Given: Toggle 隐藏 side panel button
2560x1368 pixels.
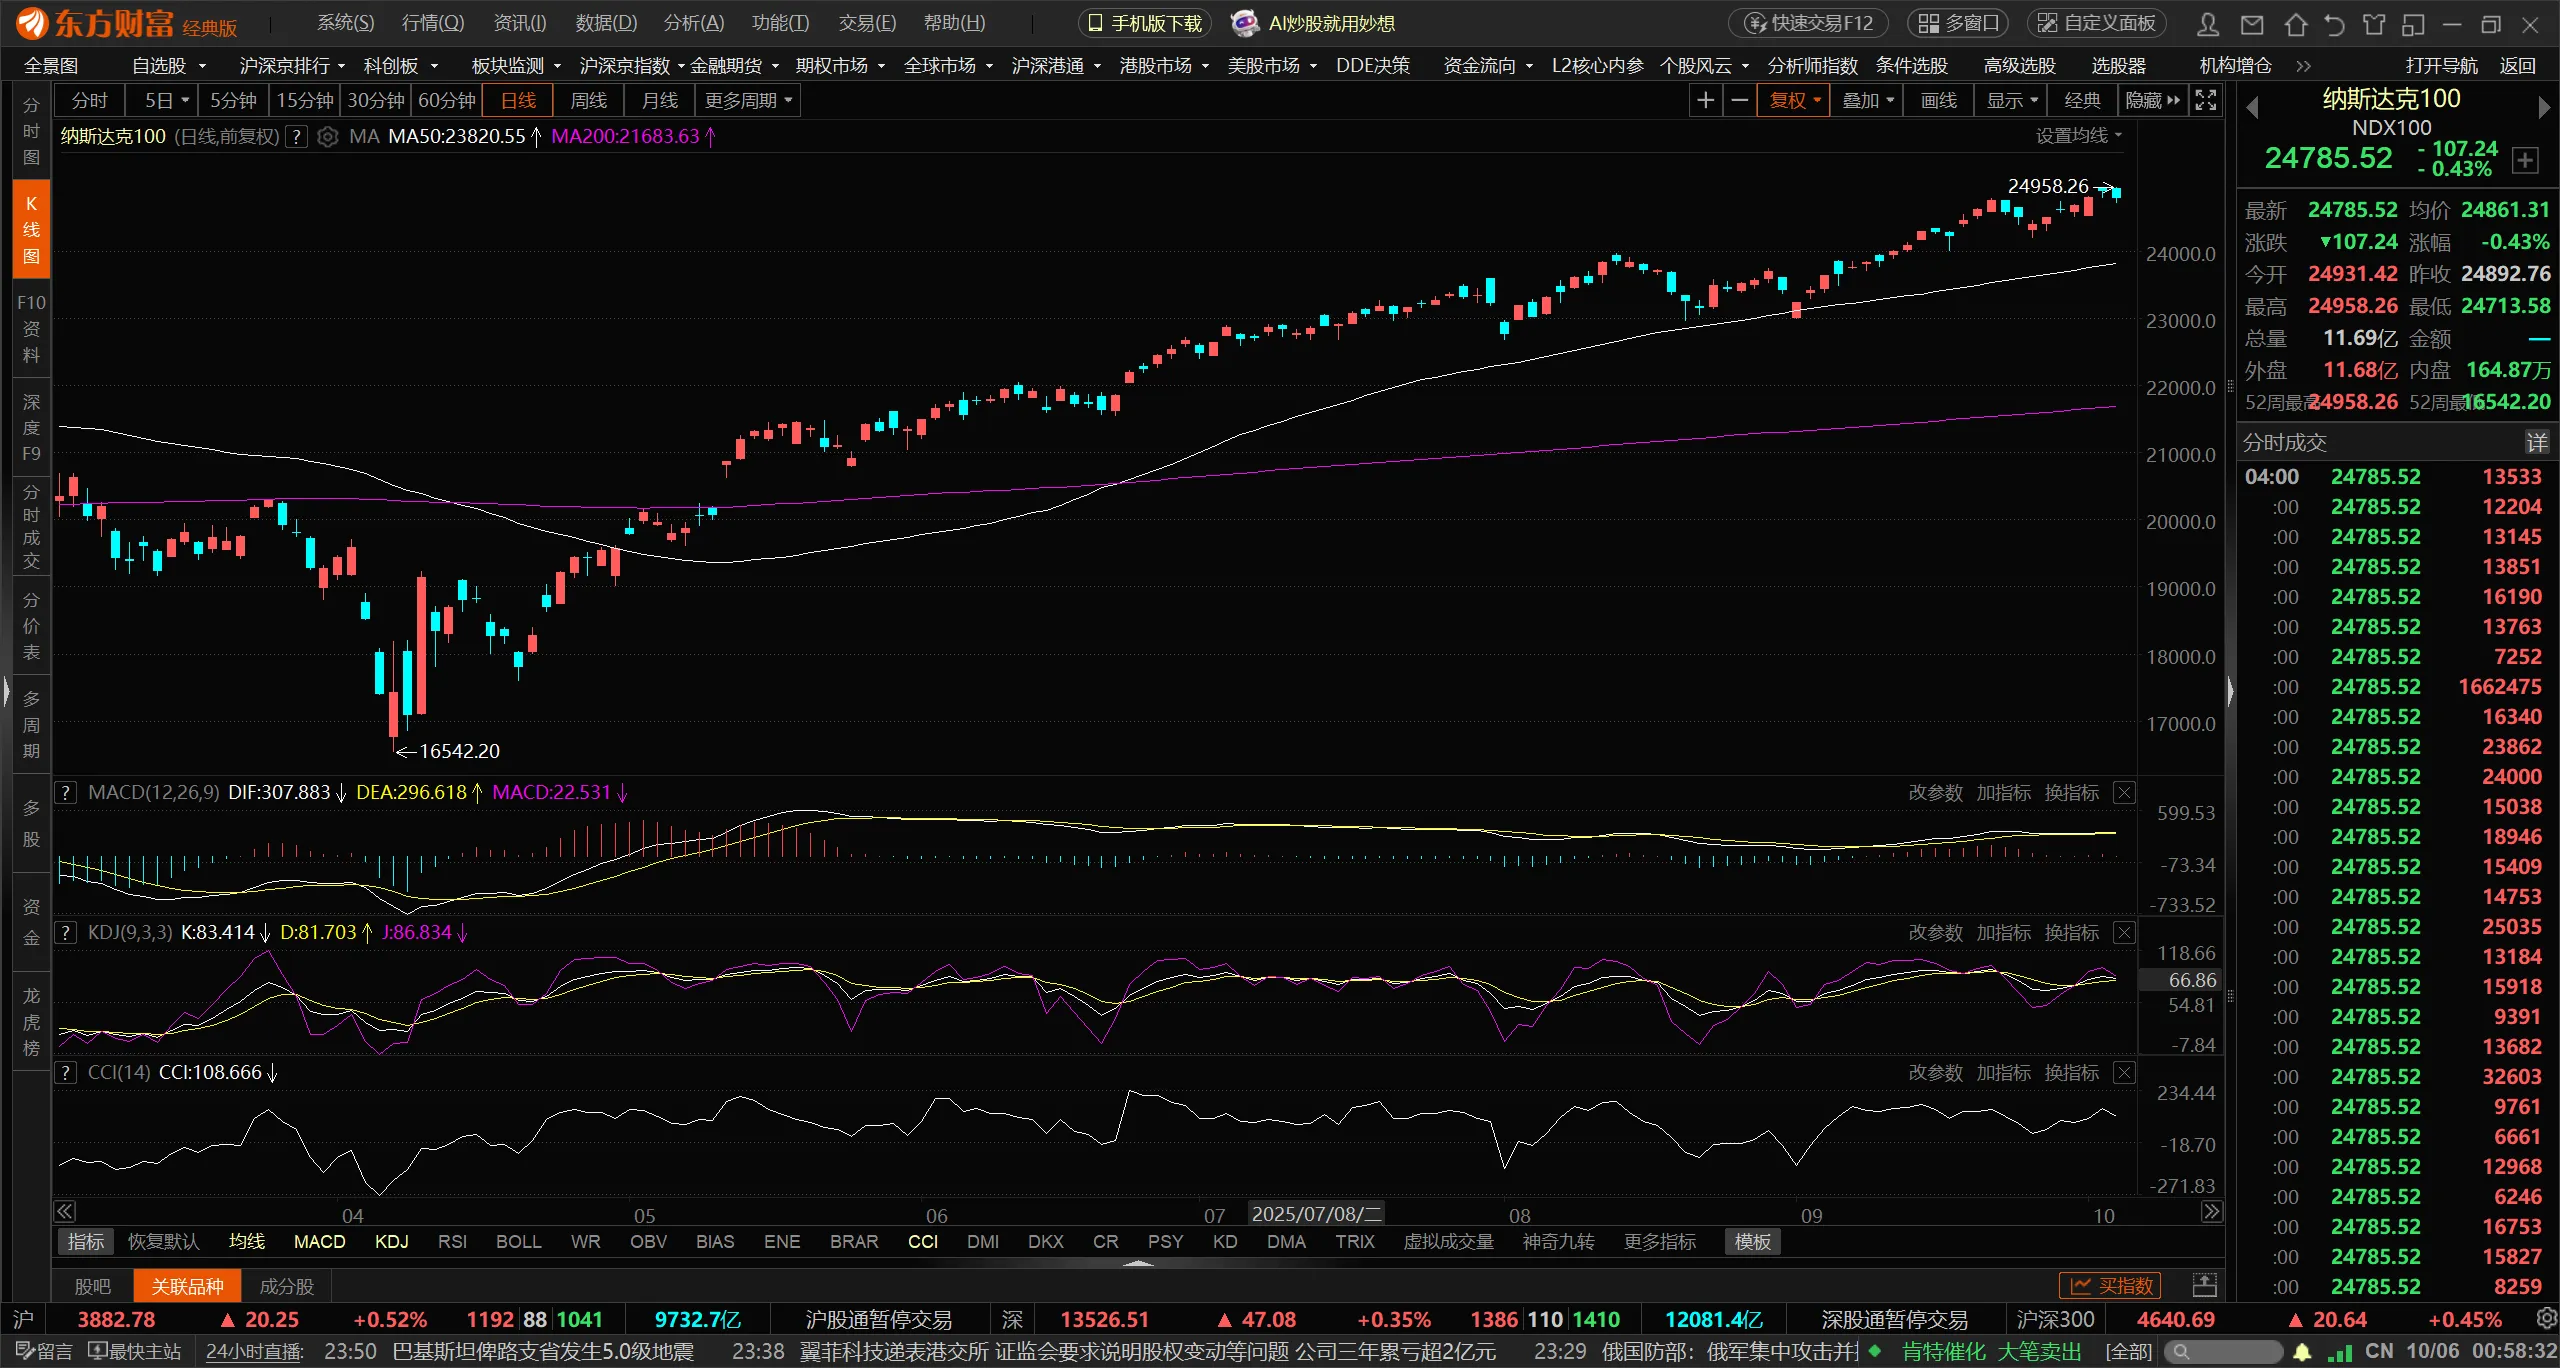Looking at the screenshot, I should pyautogui.click(x=2152, y=100).
